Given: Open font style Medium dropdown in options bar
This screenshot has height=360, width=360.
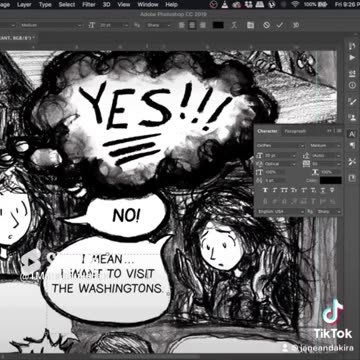Looking at the screenshot, I should (x=51, y=25).
